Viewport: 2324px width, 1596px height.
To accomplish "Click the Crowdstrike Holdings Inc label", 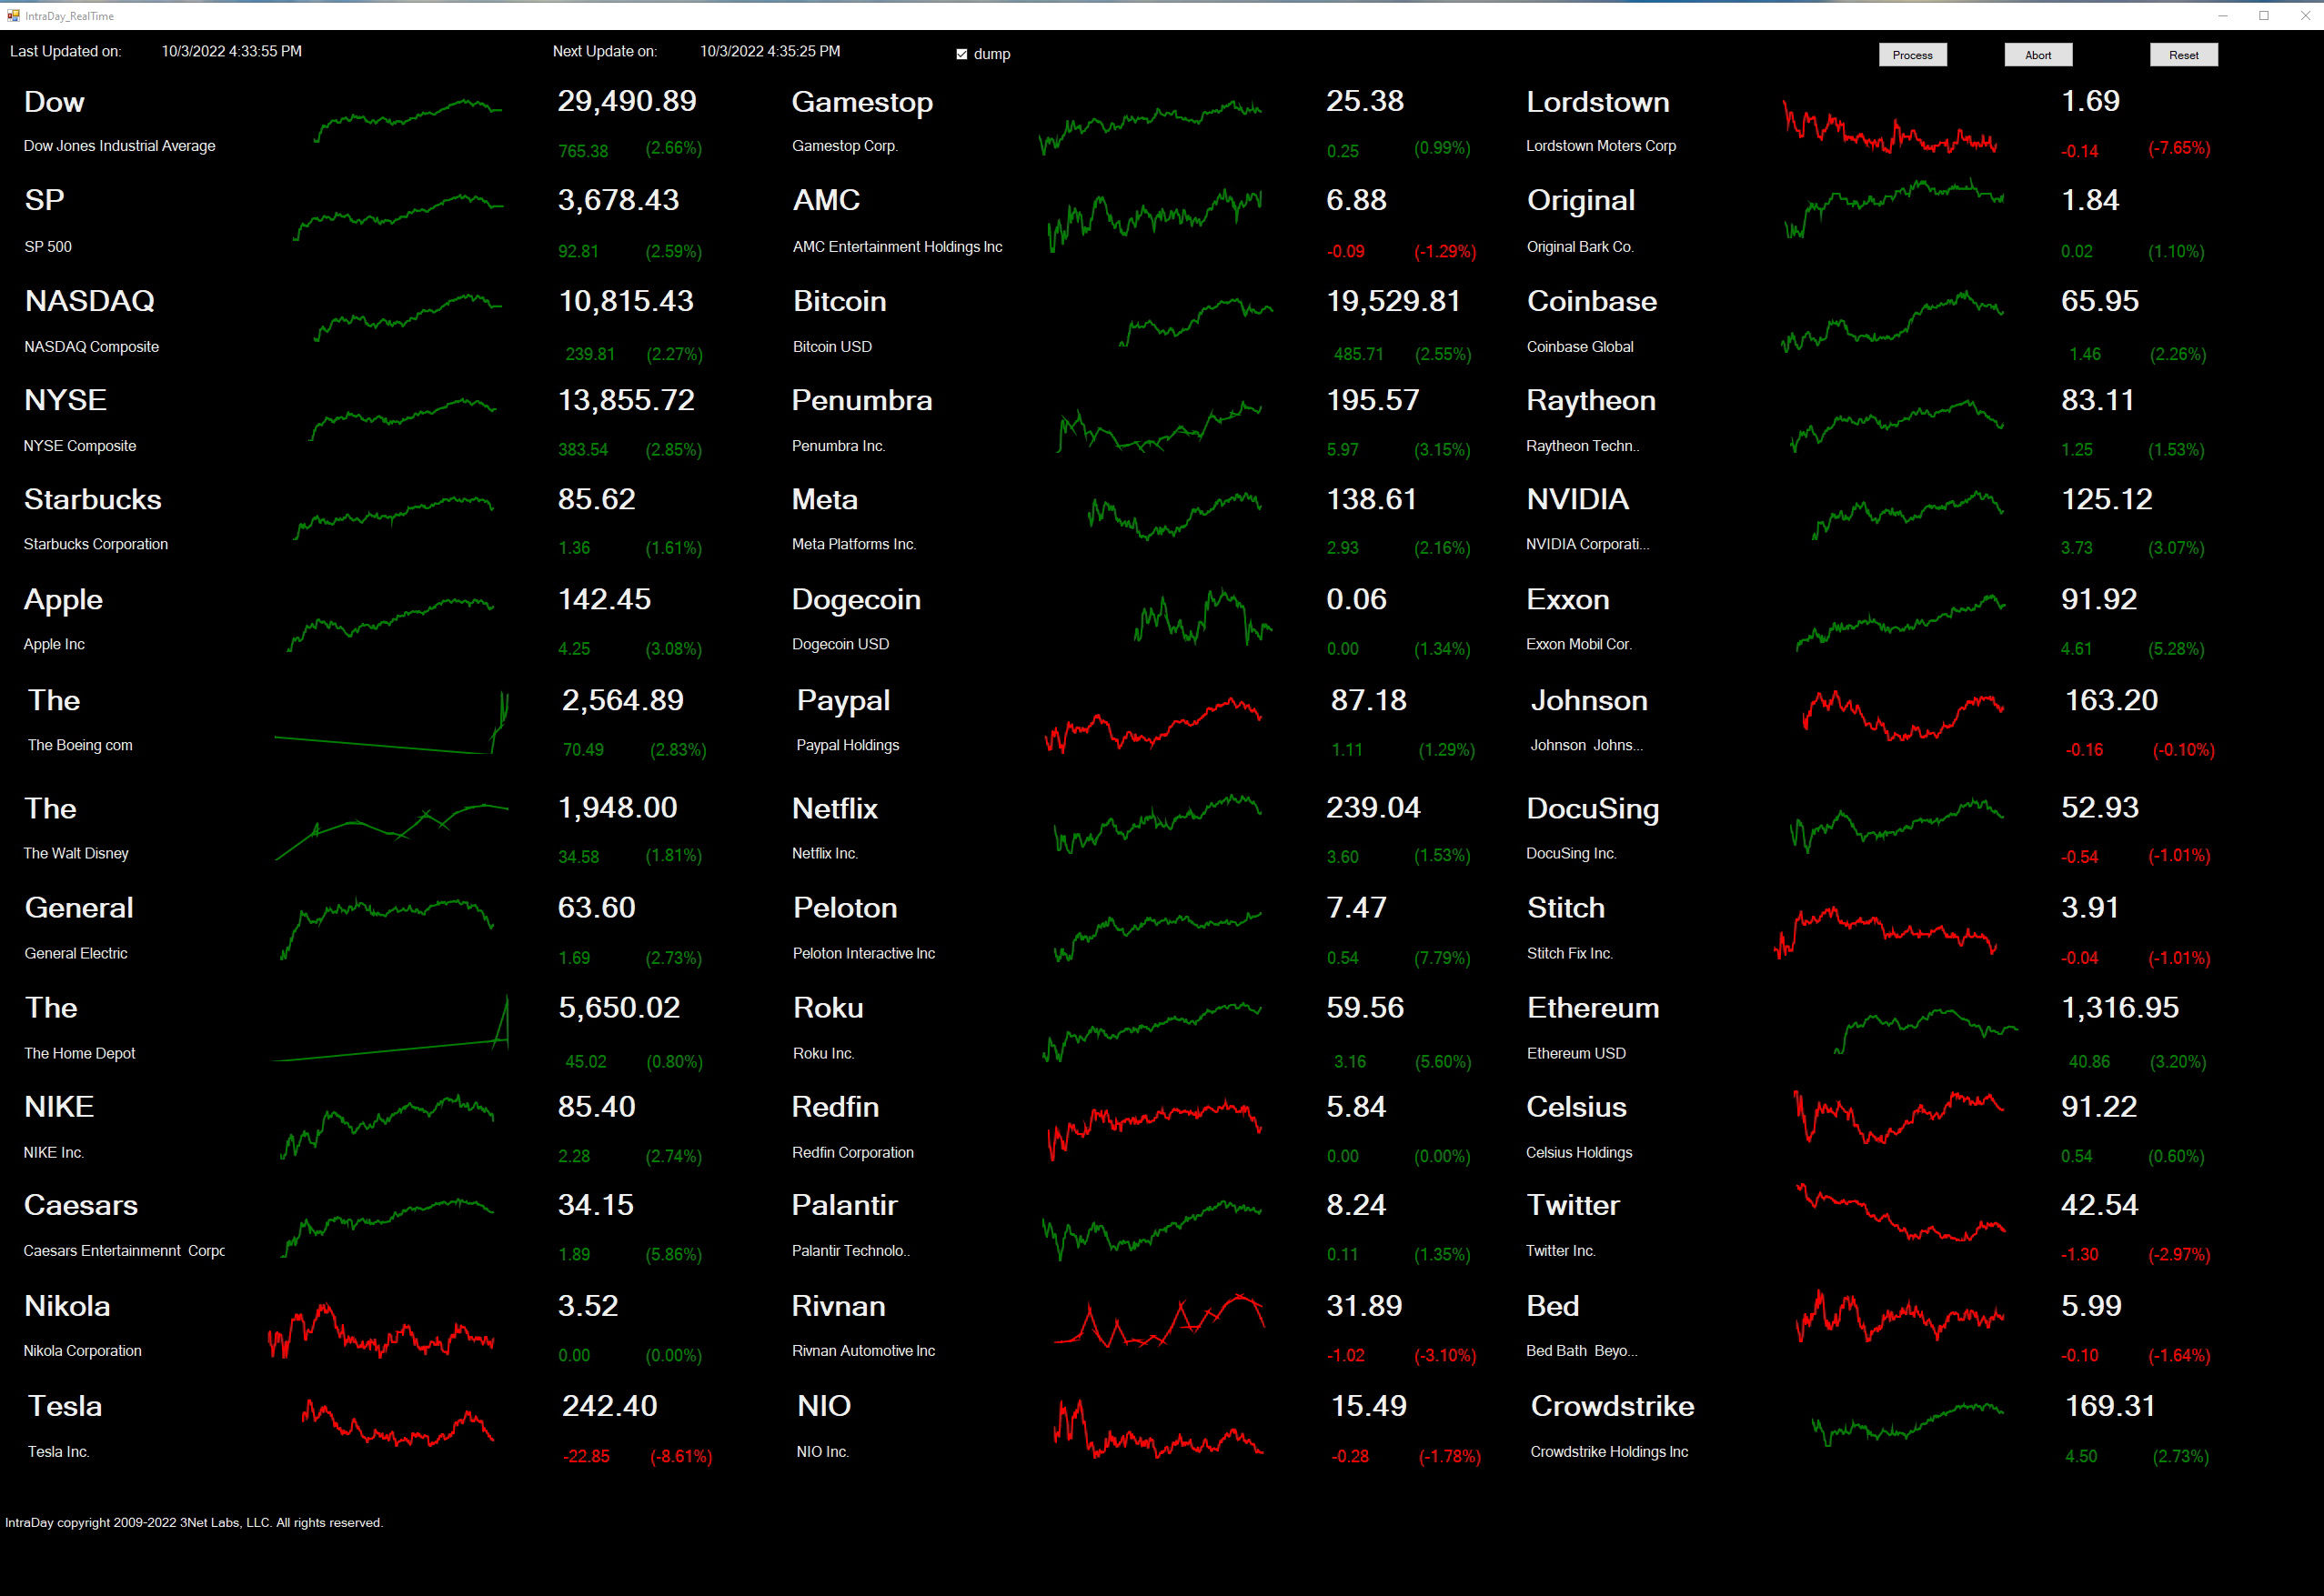I will pyautogui.click(x=1608, y=1451).
